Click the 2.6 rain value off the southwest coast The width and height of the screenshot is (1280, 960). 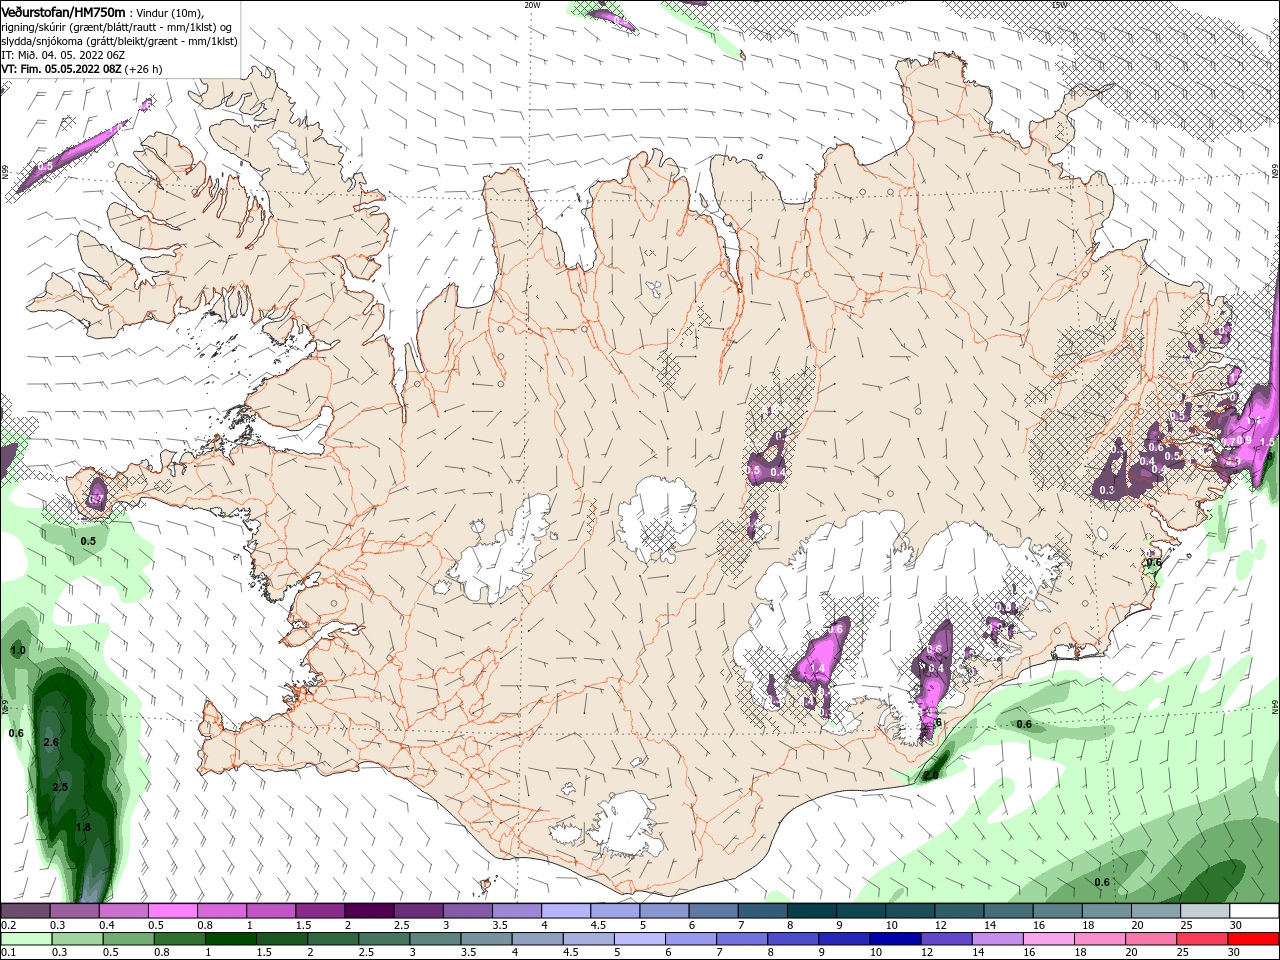(52, 742)
